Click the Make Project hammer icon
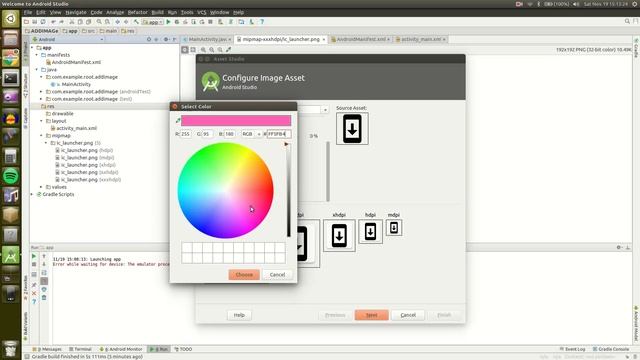Image resolution: width=640 pixels, height=360 pixels. pyautogui.click(x=136, y=22)
